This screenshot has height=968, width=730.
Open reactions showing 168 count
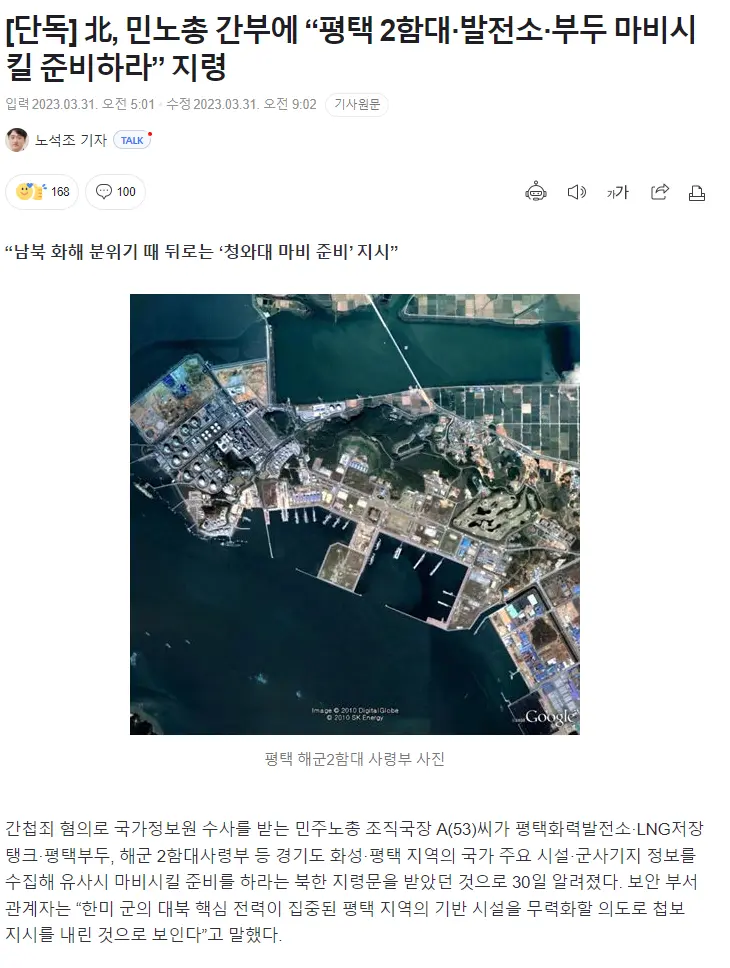(x=42, y=192)
